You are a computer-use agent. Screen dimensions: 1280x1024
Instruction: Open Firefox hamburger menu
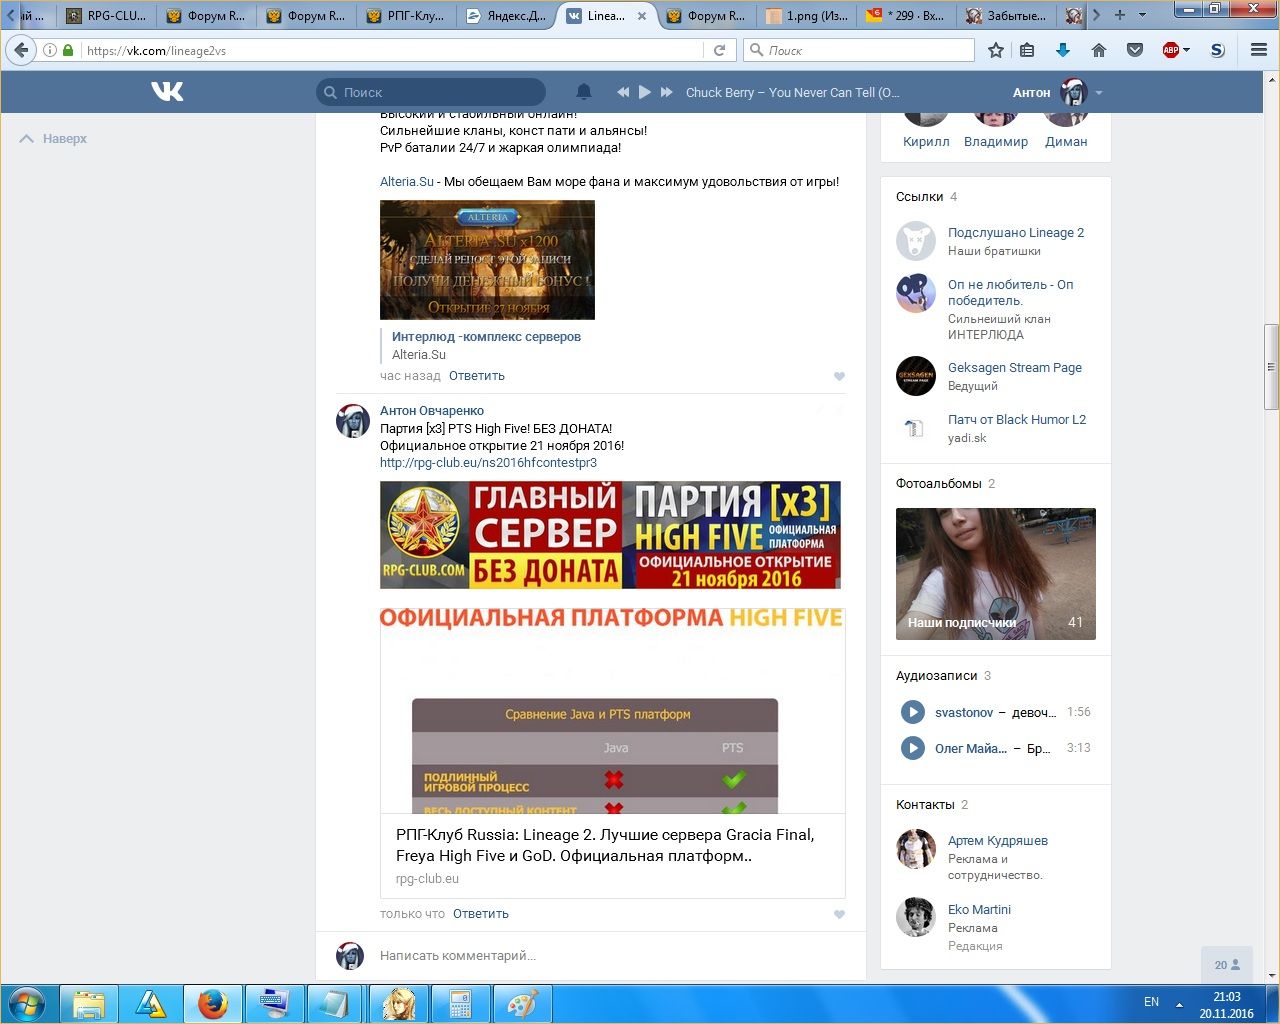[1259, 50]
